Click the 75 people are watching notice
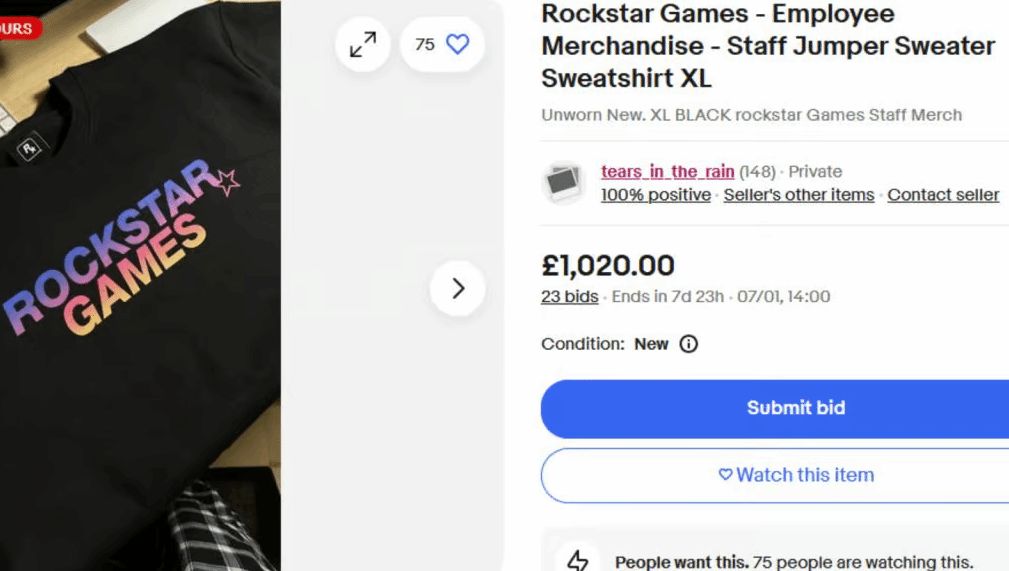 [x=793, y=562]
